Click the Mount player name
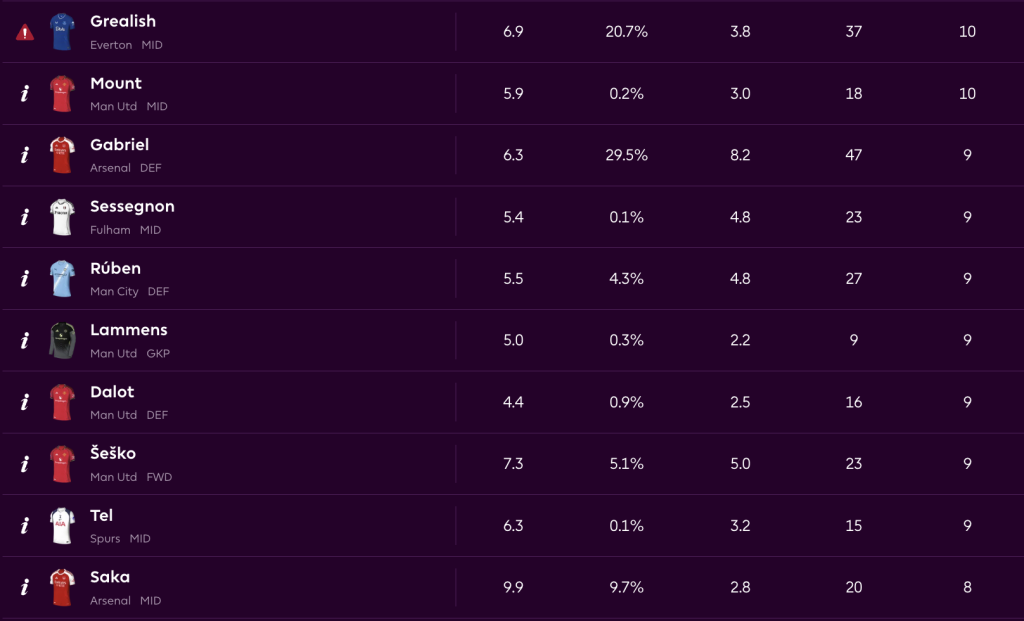Viewport: 1024px width, 621px height. [116, 83]
